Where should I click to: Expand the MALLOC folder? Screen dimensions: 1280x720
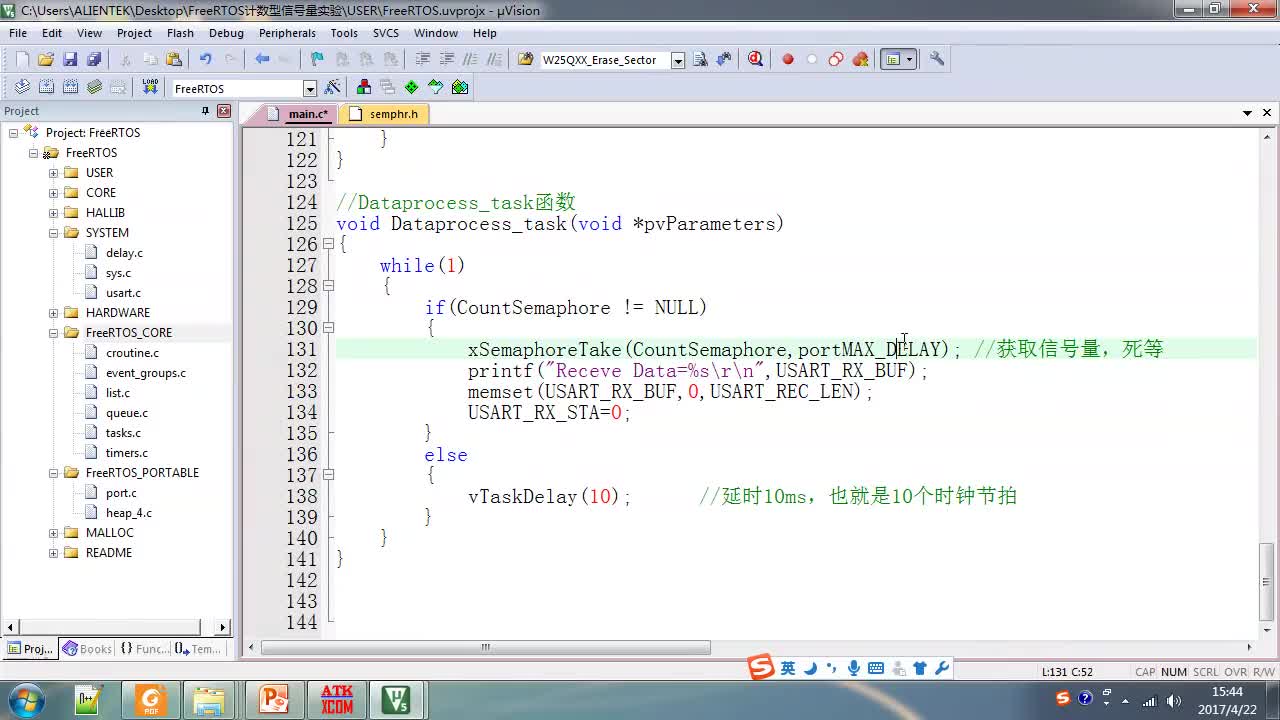click(x=54, y=533)
